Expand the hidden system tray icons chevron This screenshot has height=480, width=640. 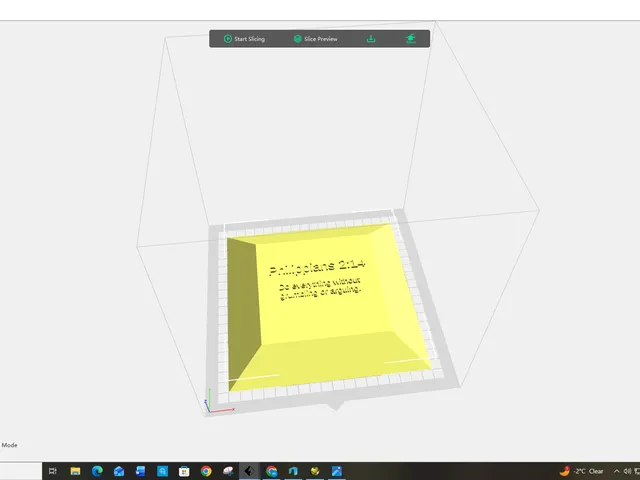coord(616,471)
